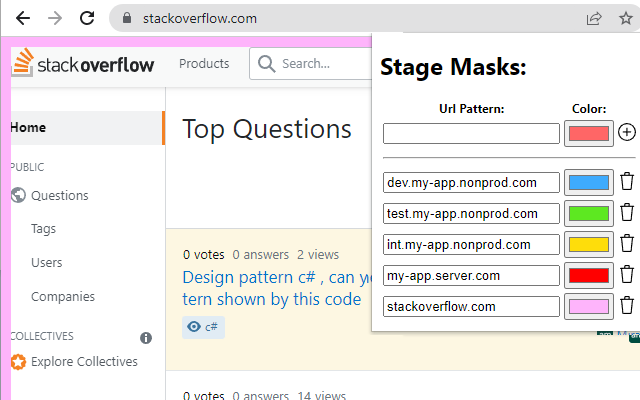640x400 pixels.
Task: Pick color for new mask swatch
Action: coord(588,133)
